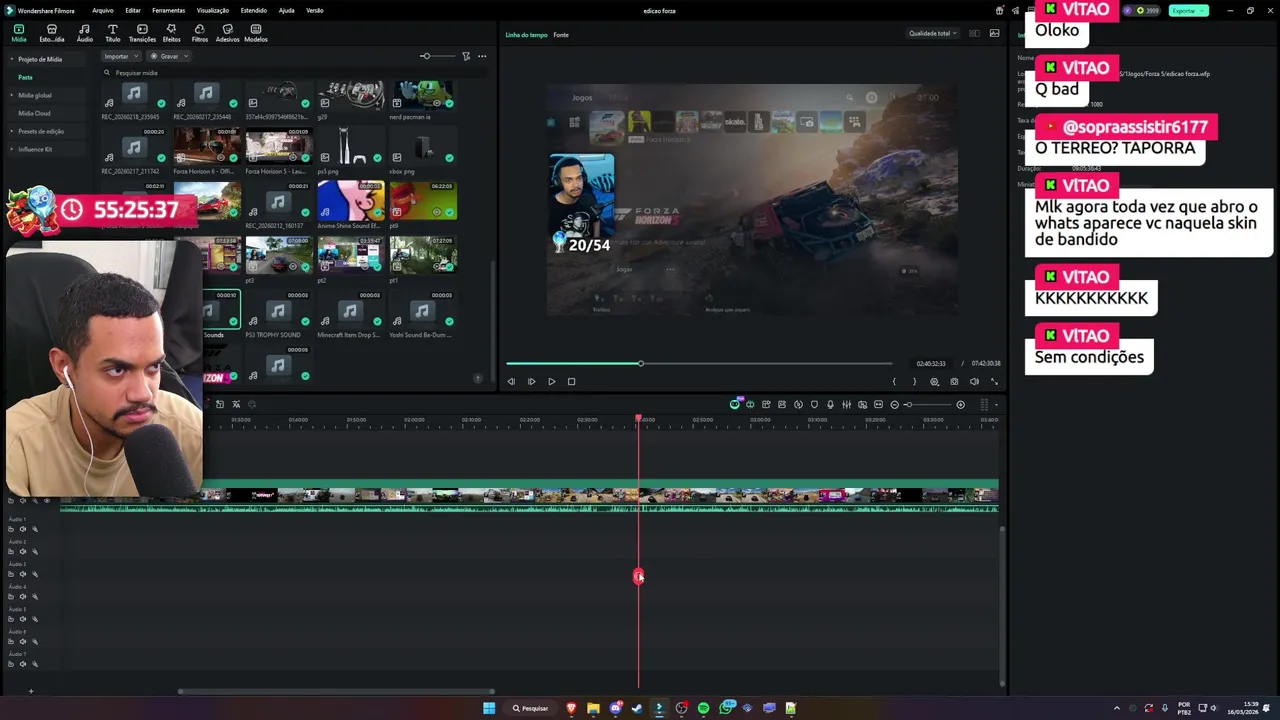Click the marker shield icon in timeline toolbar
The height and width of the screenshot is (720, 1280).
coord(814,404)
